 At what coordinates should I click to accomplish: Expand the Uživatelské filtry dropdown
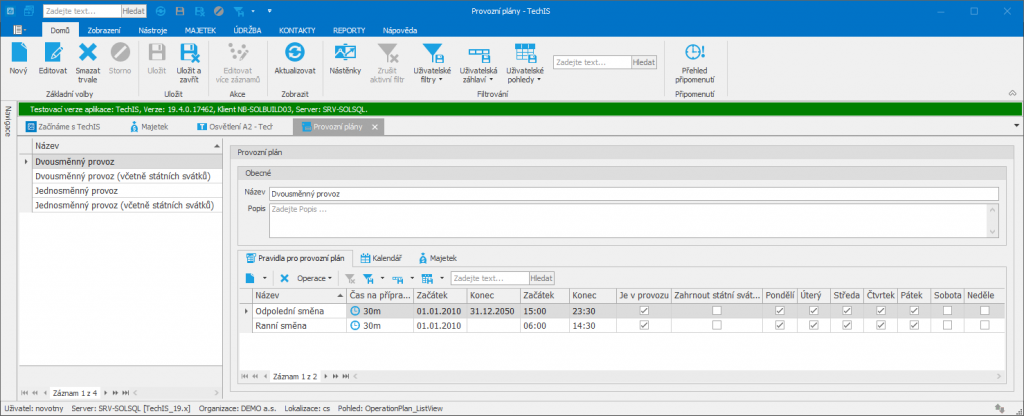coord(434,80)
